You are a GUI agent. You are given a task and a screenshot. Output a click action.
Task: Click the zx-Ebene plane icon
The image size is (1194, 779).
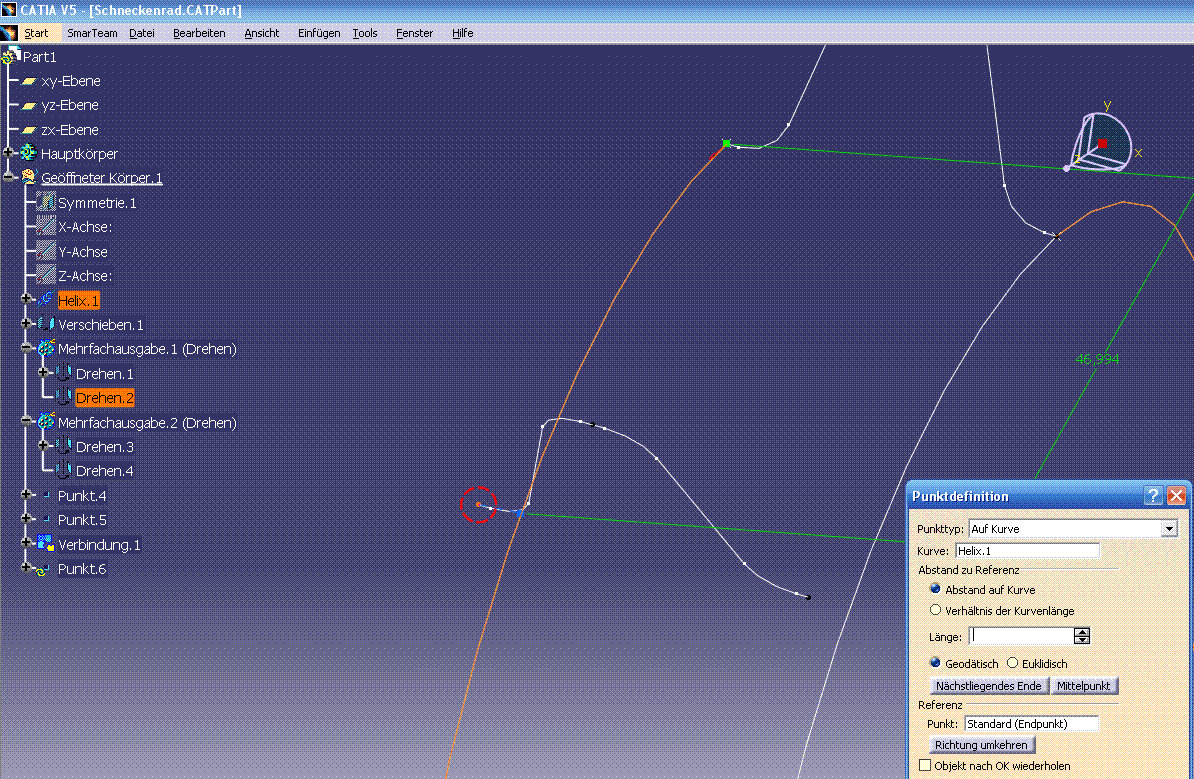29,129
